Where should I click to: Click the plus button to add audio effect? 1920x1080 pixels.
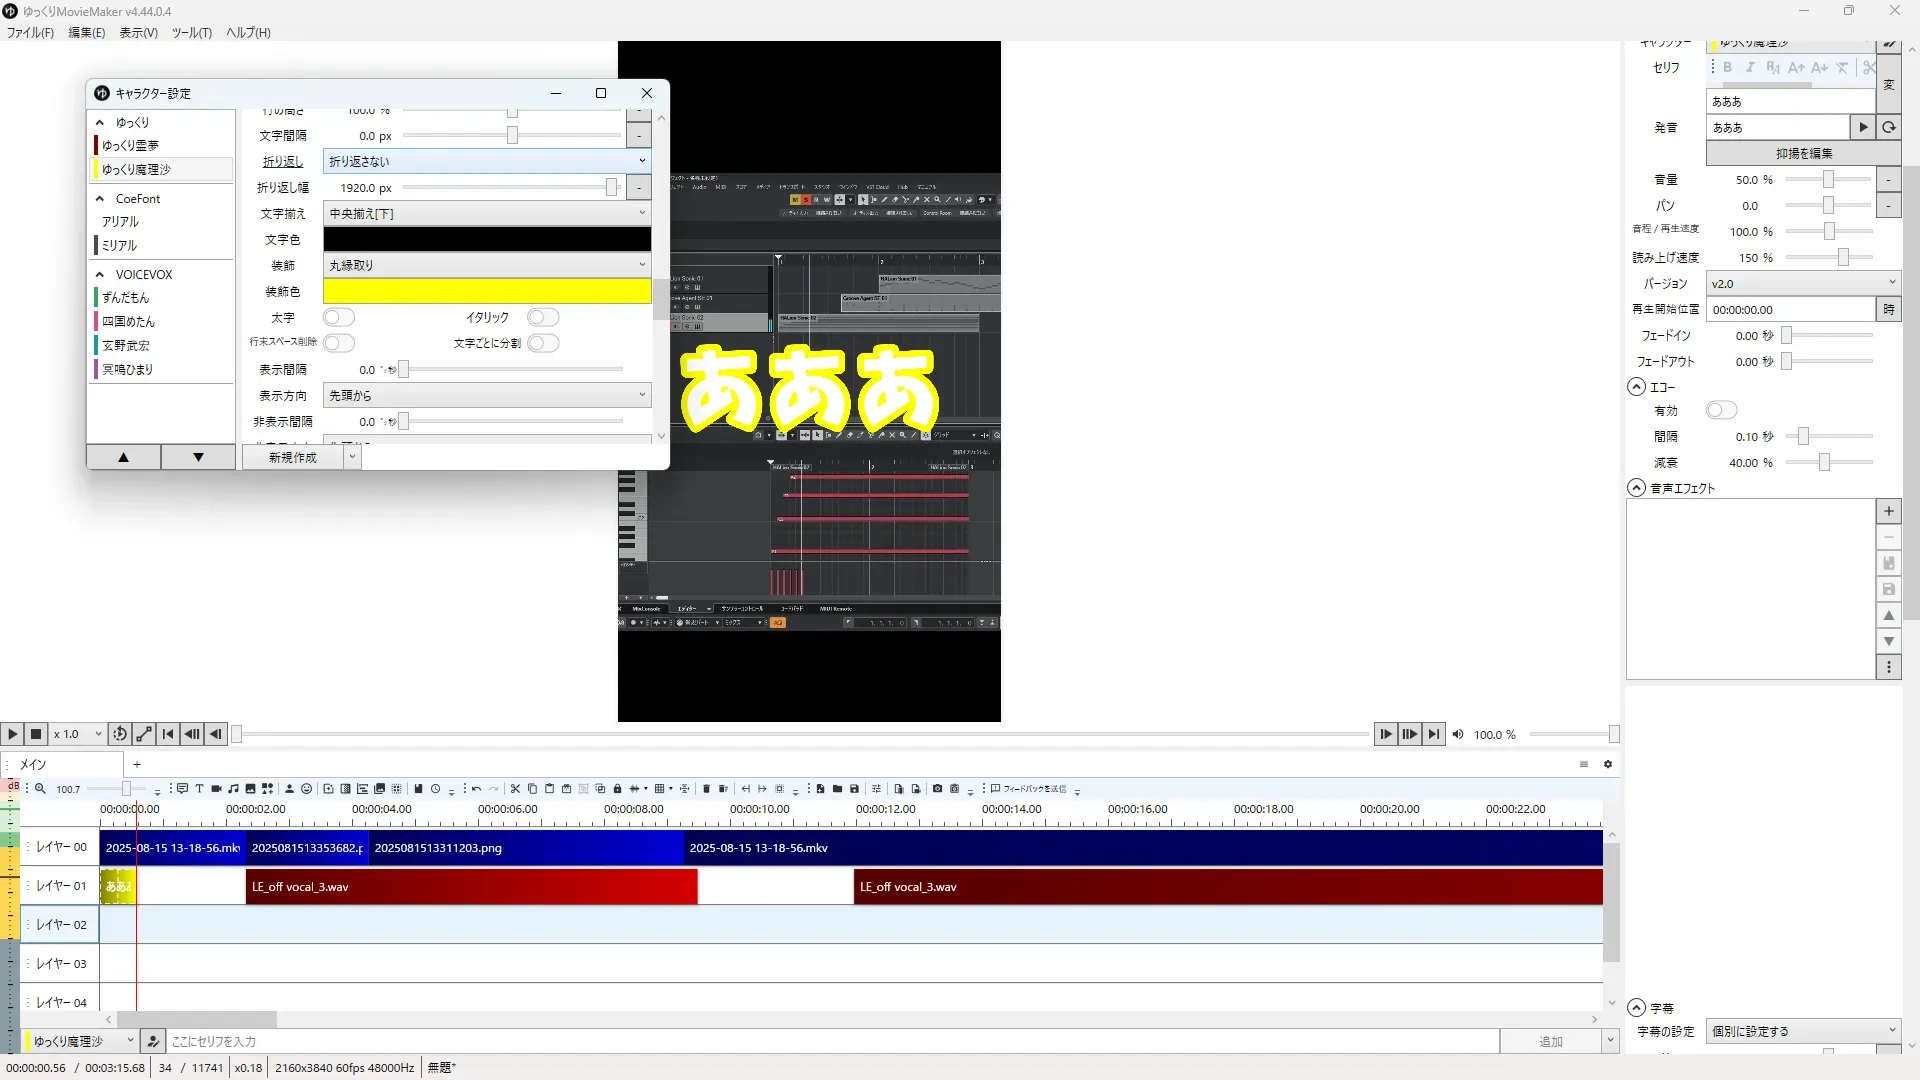[1888, 511]
